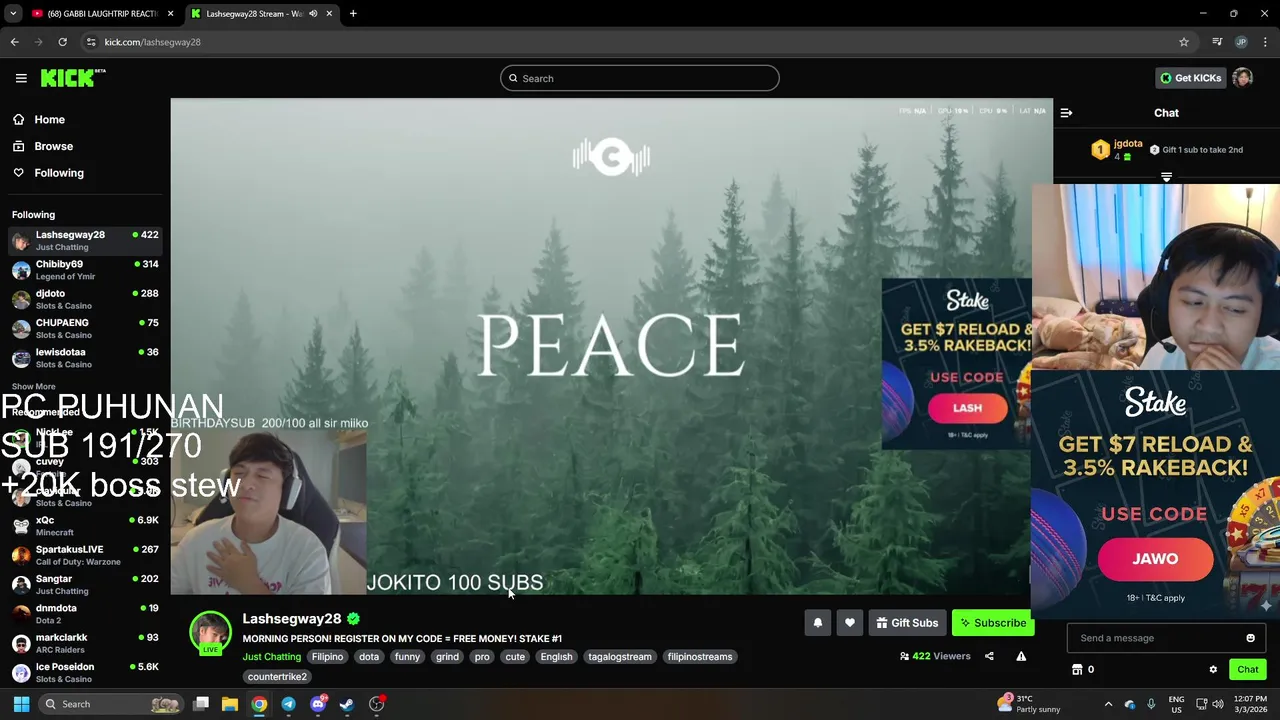Open Telegram from the taskbar
Viewport: 1280px width, 720px height.
coord(288,704)
